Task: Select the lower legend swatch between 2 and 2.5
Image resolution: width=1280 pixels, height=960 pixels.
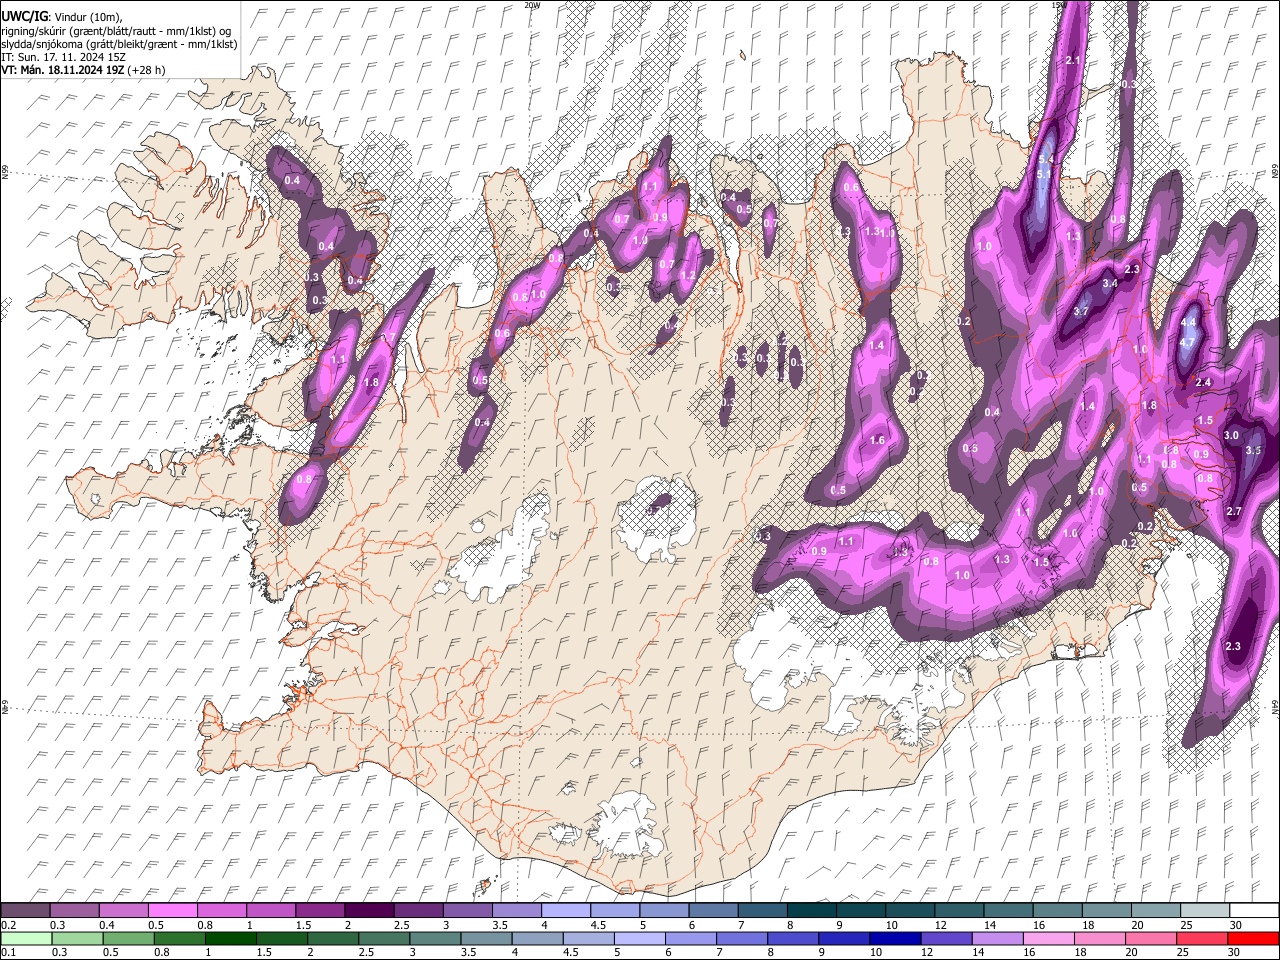Action: (333, 938)
